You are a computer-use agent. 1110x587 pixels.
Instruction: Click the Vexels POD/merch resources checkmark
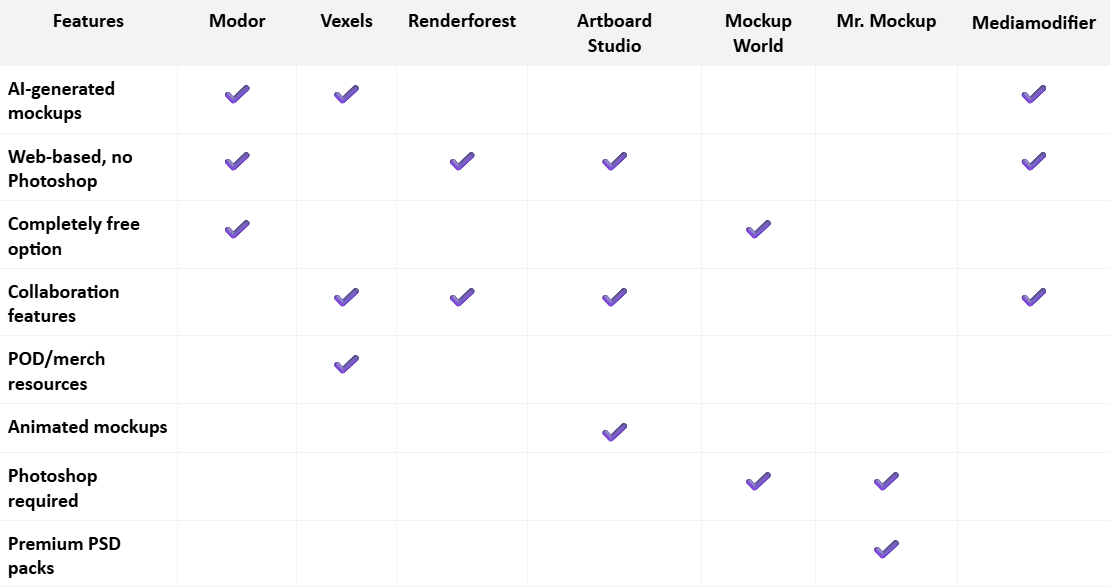tap(346, 364)
